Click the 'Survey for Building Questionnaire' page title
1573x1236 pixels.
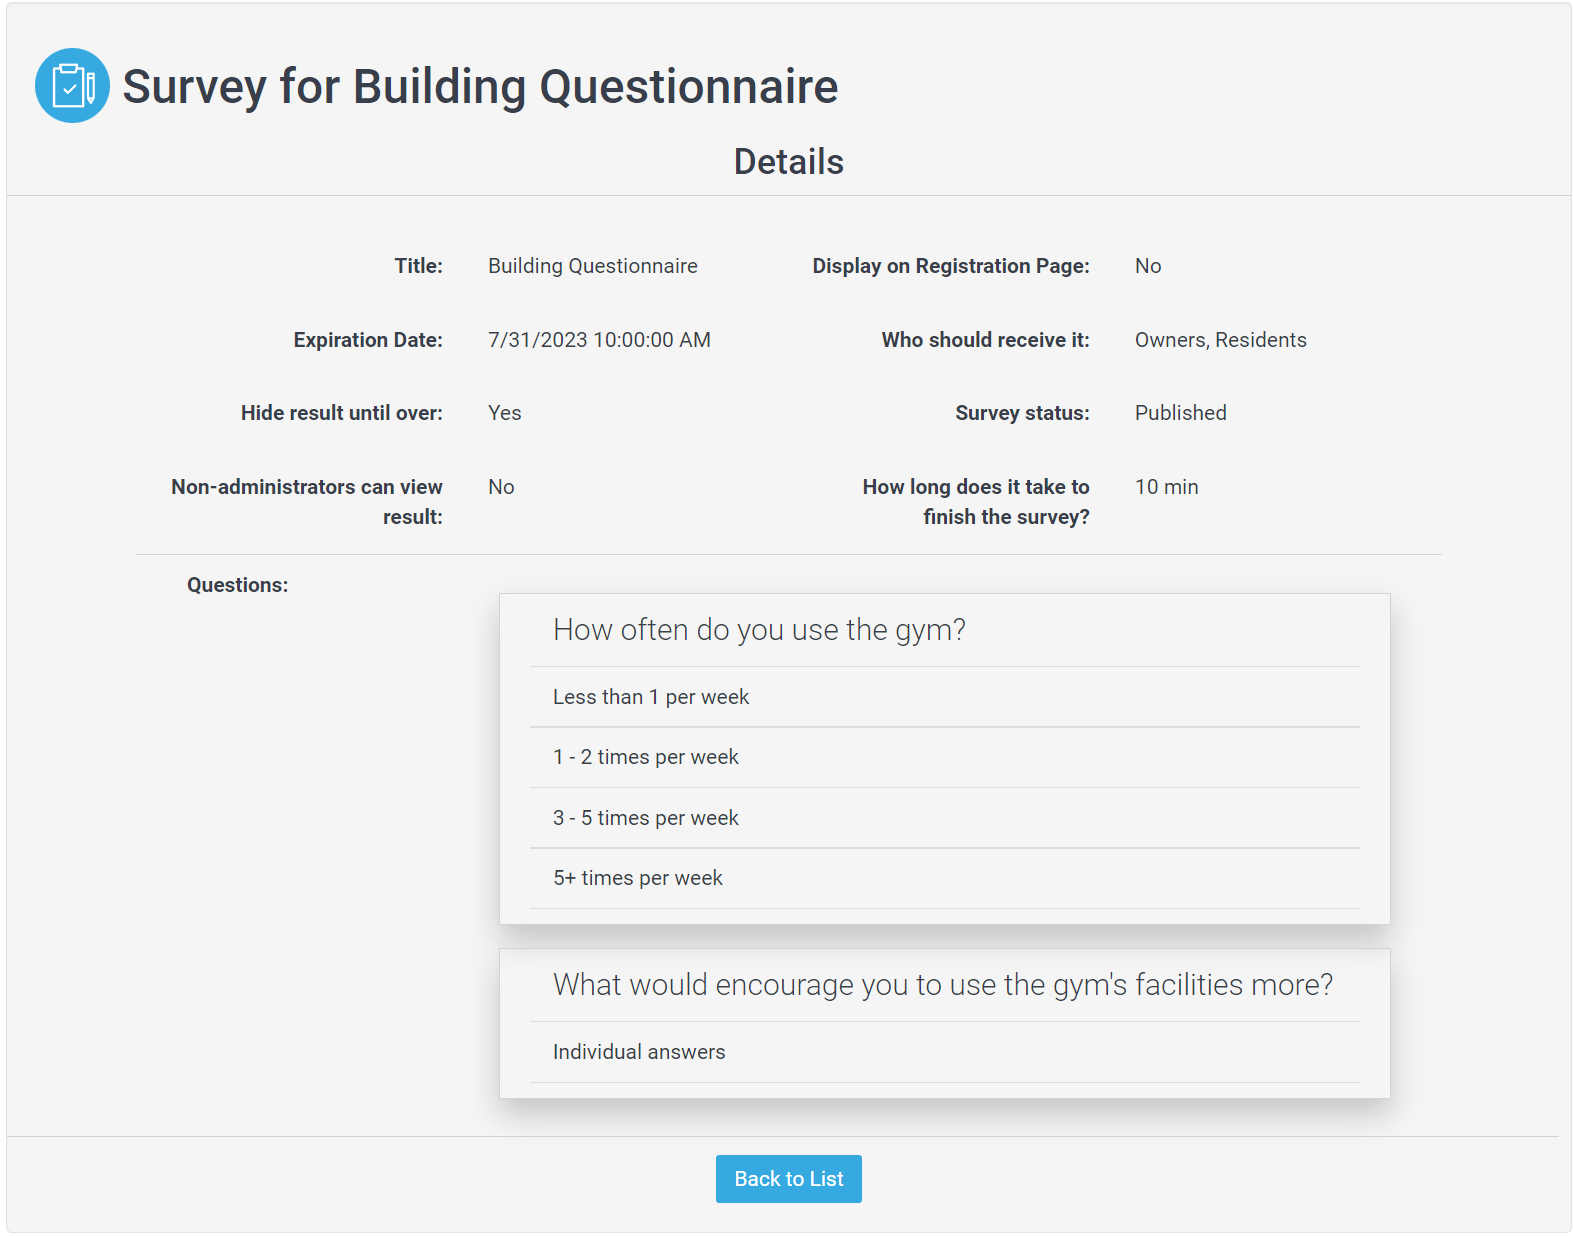[480, 86]
